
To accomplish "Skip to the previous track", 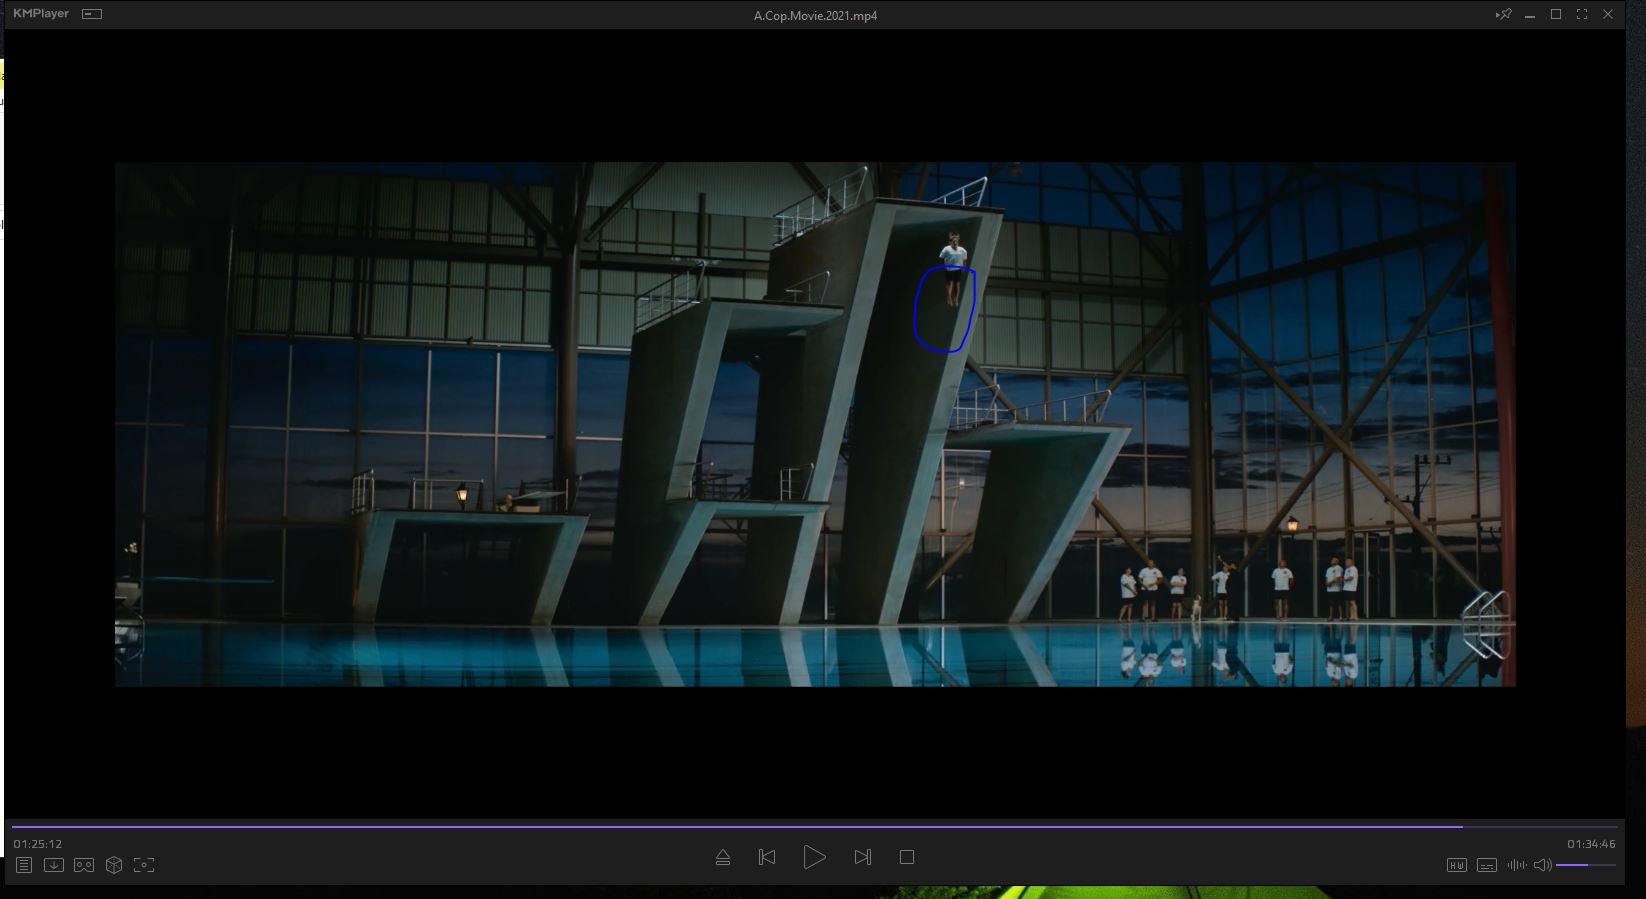I will coord(767,858).
